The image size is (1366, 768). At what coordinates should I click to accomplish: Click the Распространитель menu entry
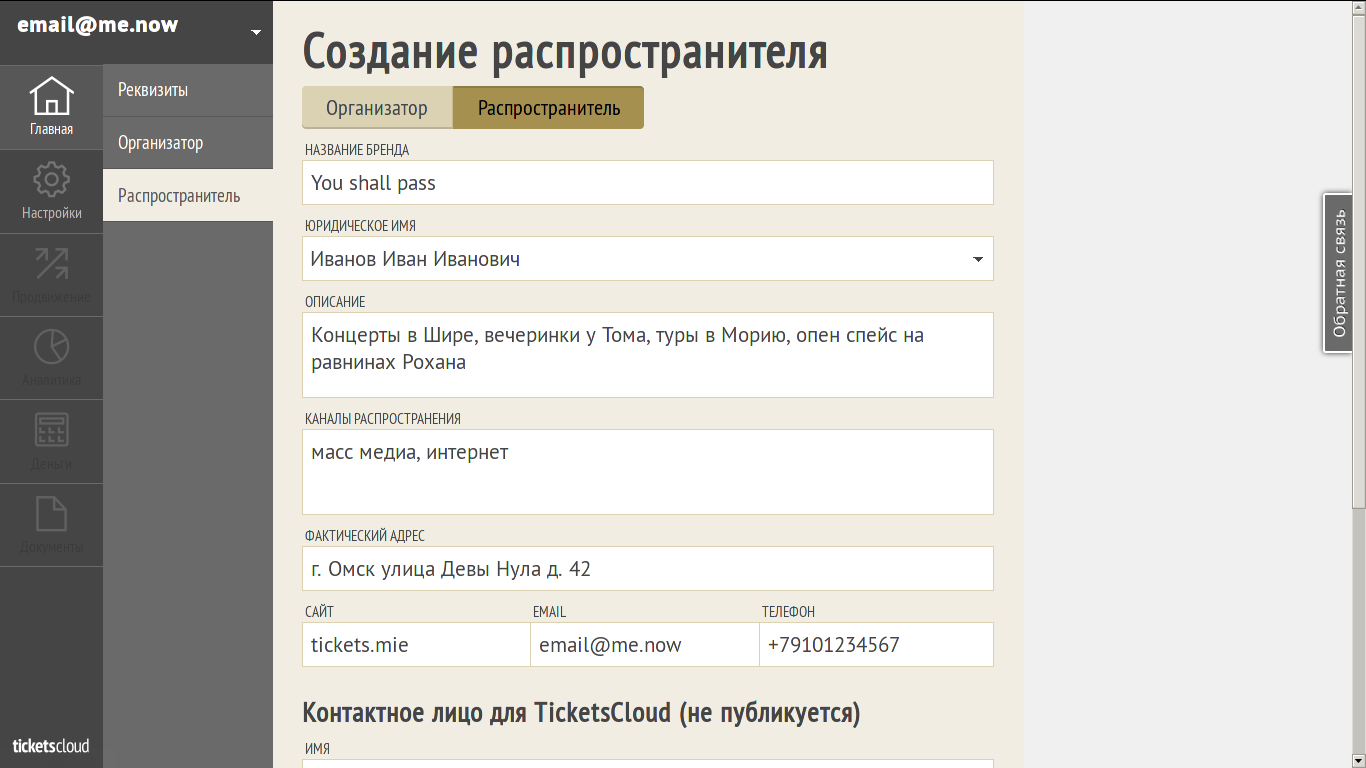(x=187, y=195)
